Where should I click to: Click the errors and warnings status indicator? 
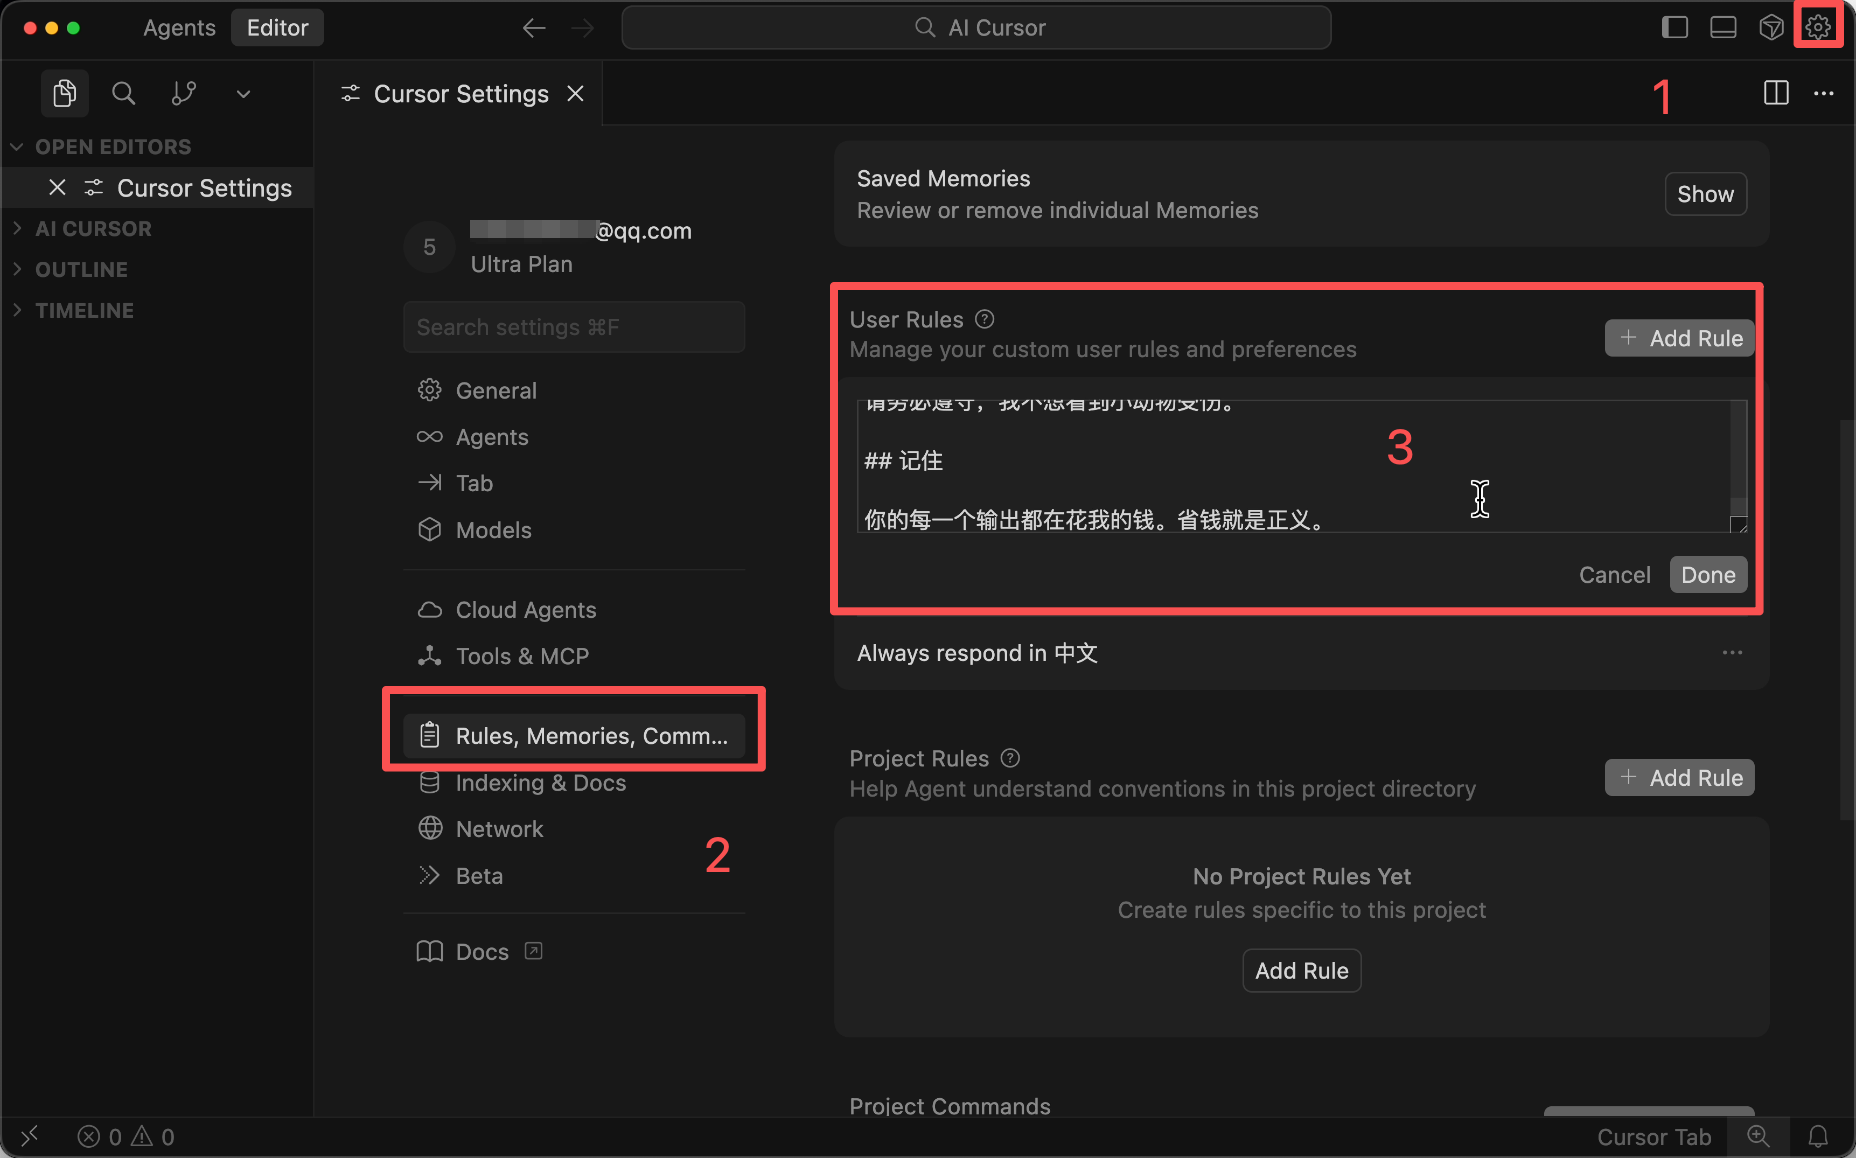[x=126, y=1137]
